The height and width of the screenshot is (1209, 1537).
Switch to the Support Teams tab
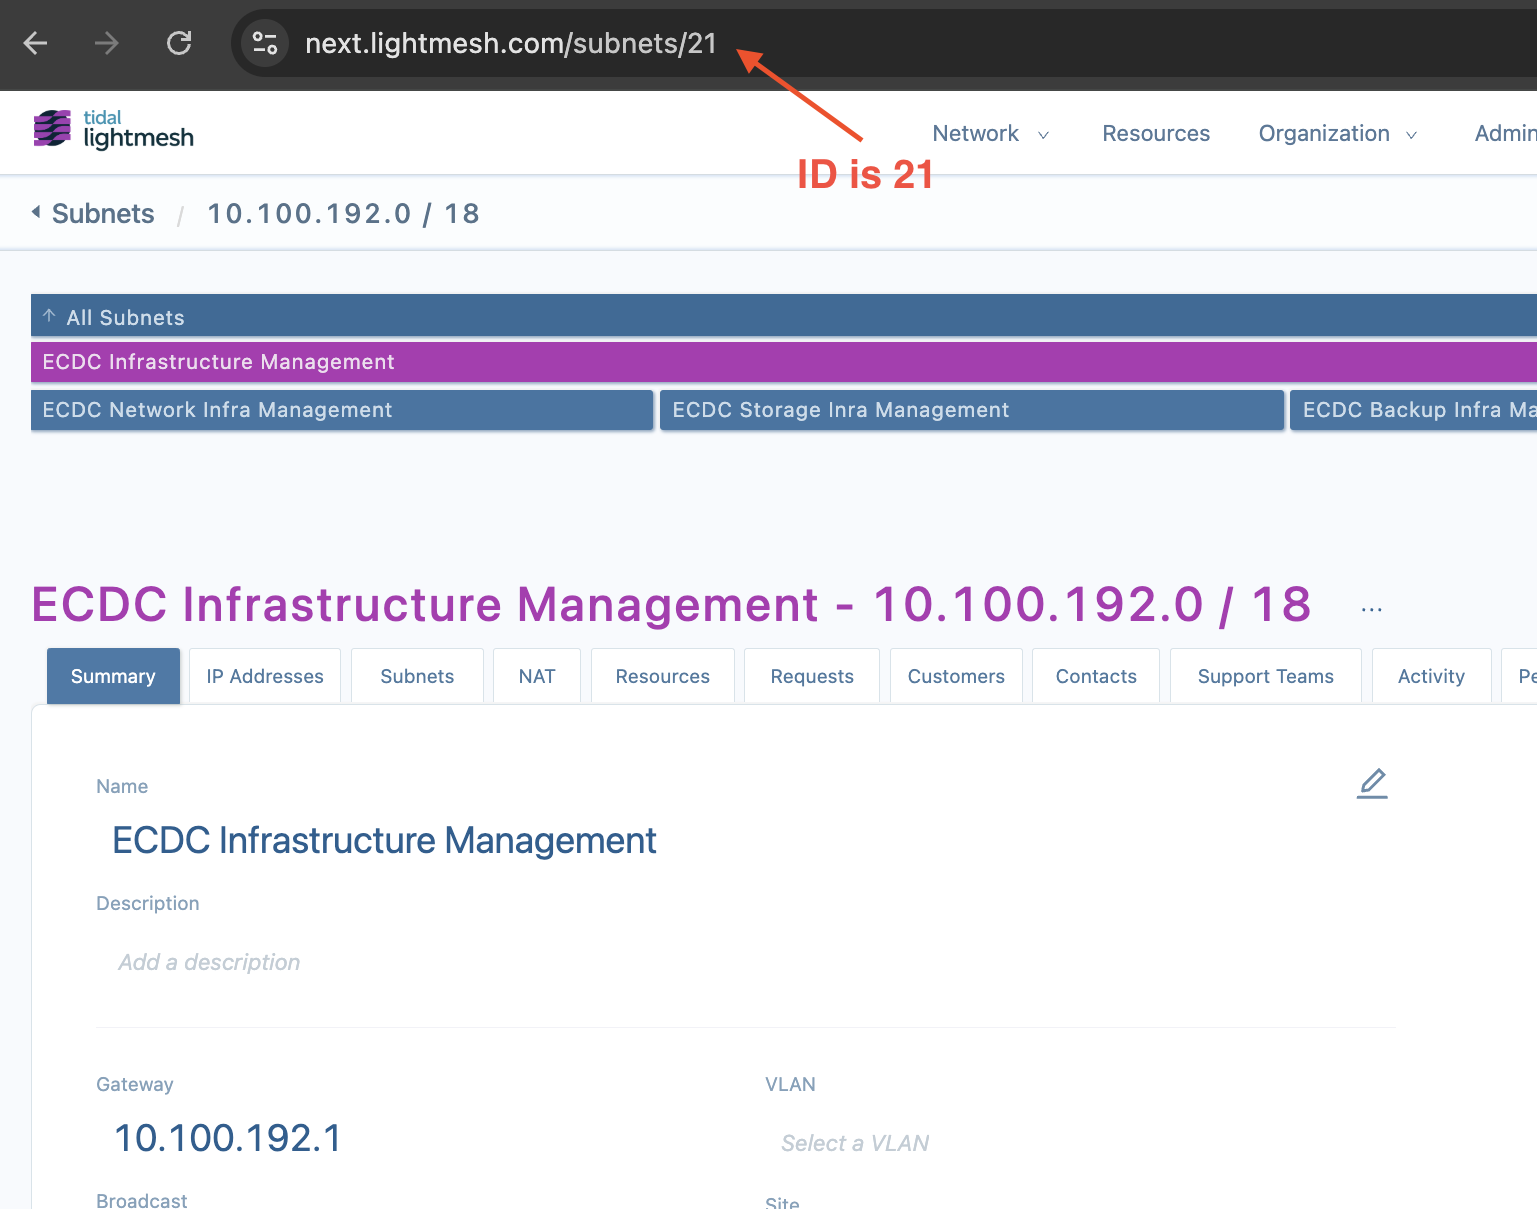1266,676
